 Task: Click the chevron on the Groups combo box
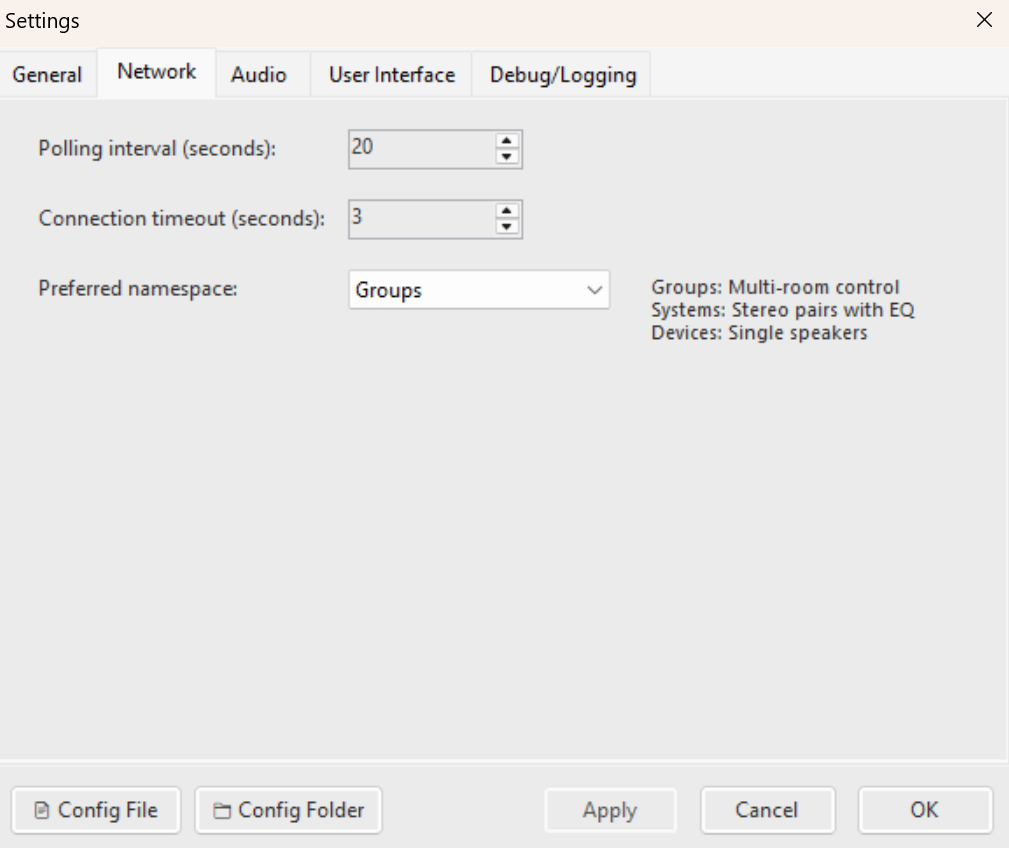(x=597, y=290)
